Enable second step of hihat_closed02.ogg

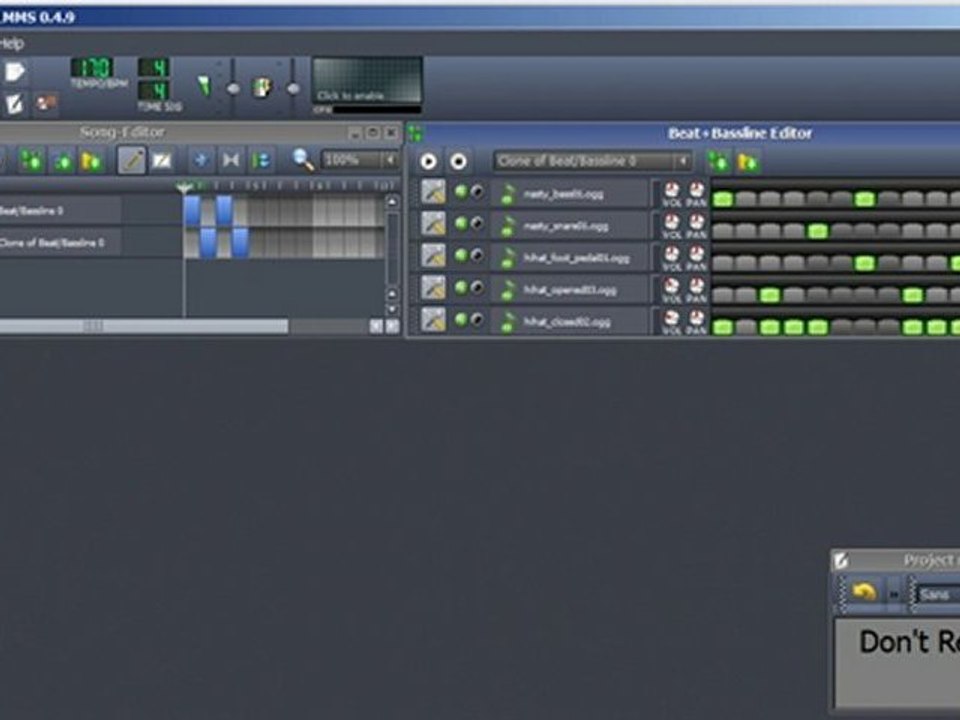(746, 326)
